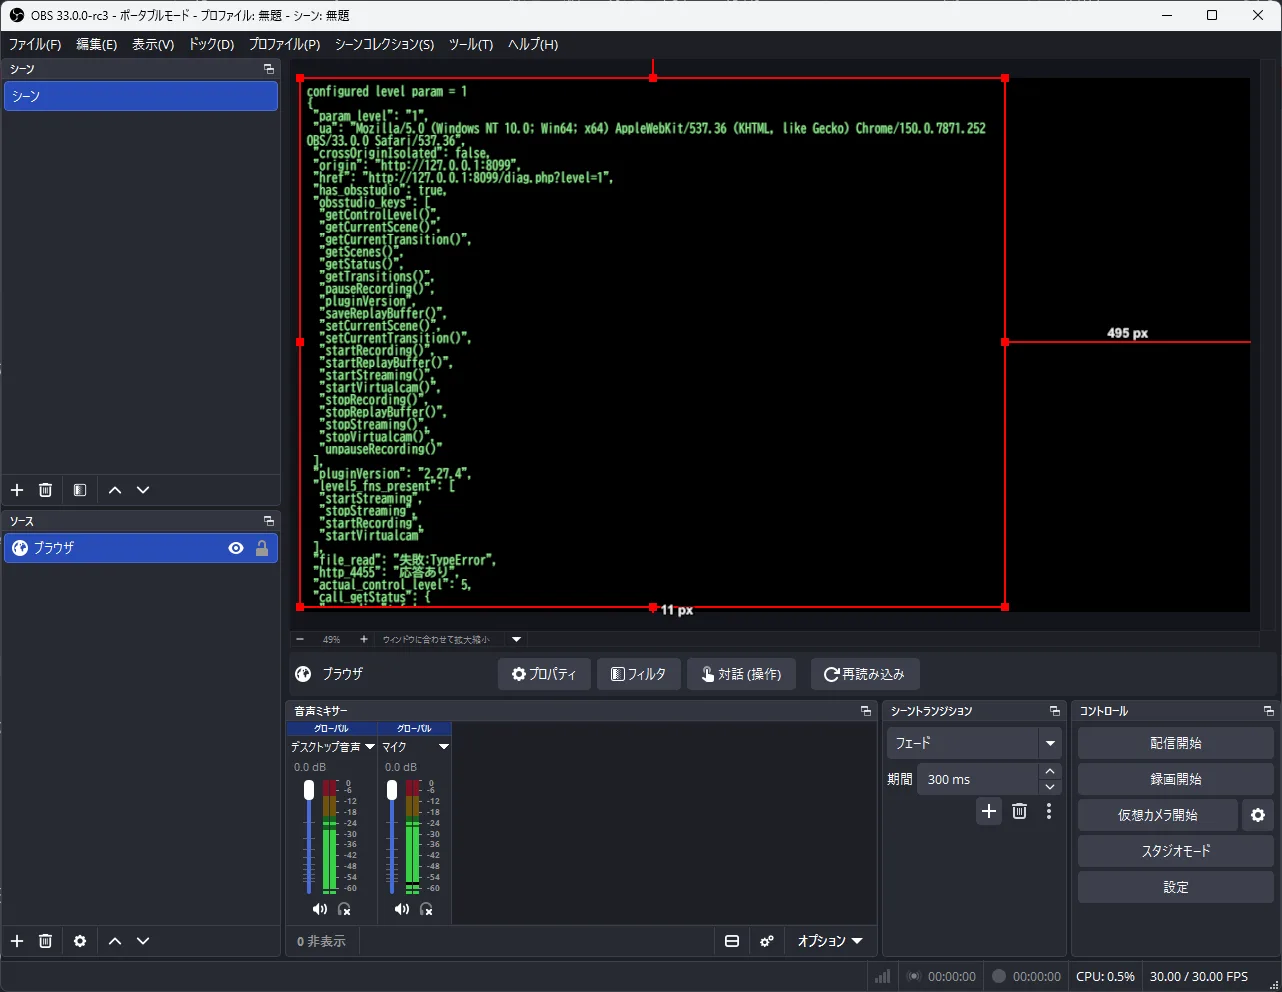The height and width of the screenshot is (992, 1282).
Task: Open scene filters icon in Scenes panel
Action: (x=80, y=490)
